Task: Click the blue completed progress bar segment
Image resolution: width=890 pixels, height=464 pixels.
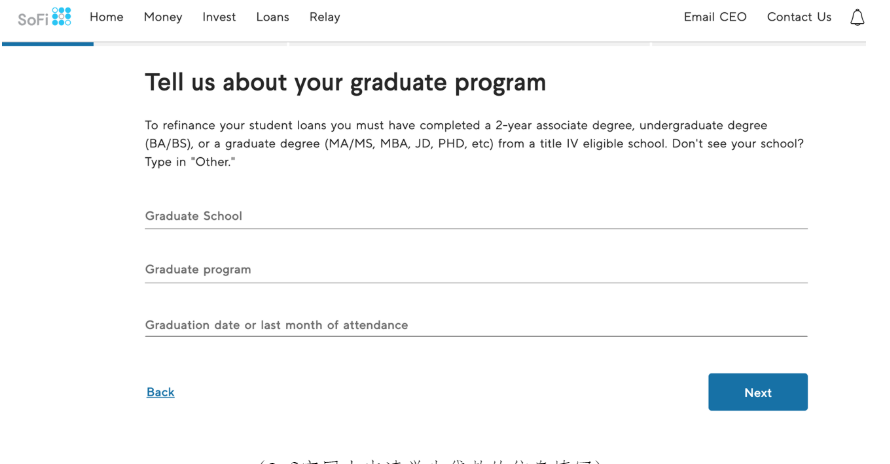Action: click(48, 43)
